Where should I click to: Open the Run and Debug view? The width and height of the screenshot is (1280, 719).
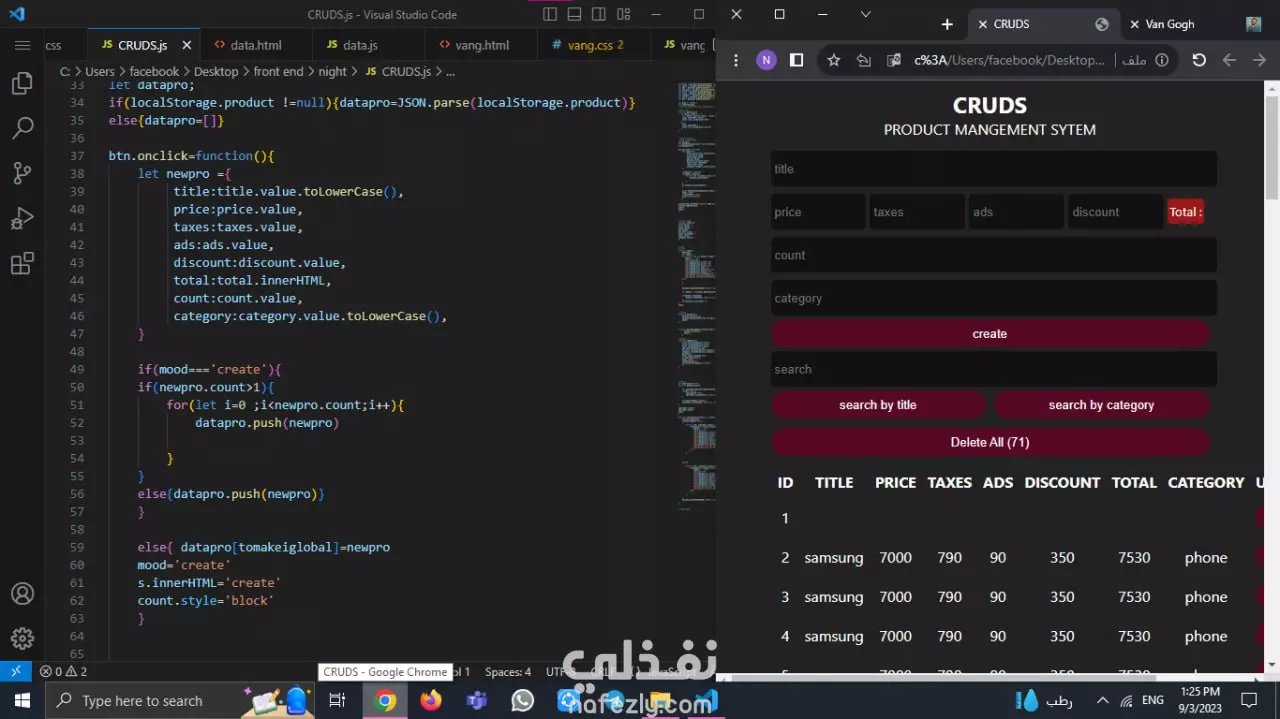pos(22,219)
